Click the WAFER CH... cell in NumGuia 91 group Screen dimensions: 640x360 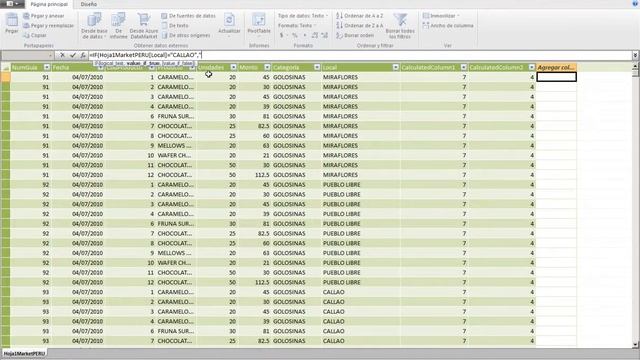pyautogui.click(x=176, y=156)
